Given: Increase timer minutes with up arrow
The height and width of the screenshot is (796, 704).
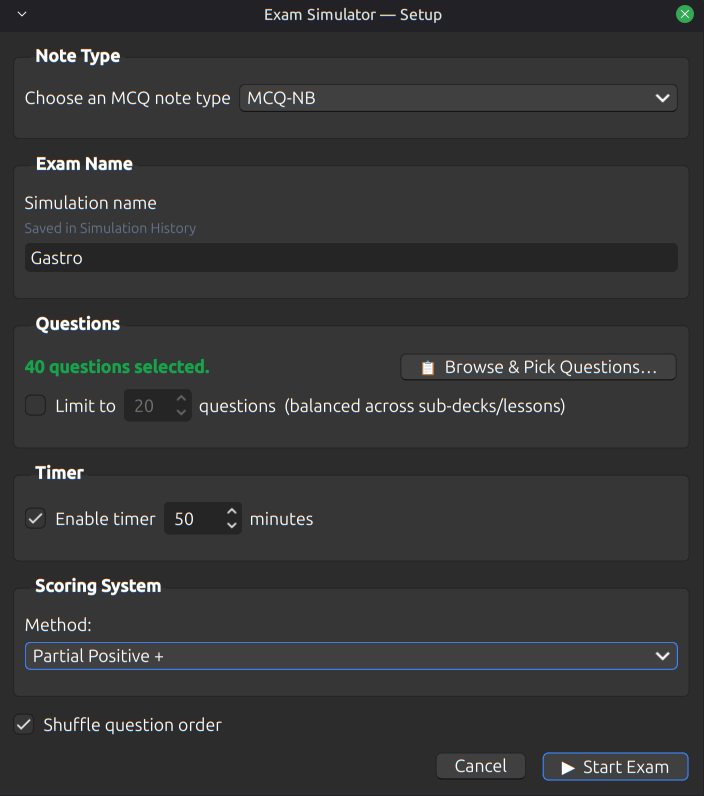Looking at the screenshot, I should click(232, 512).
